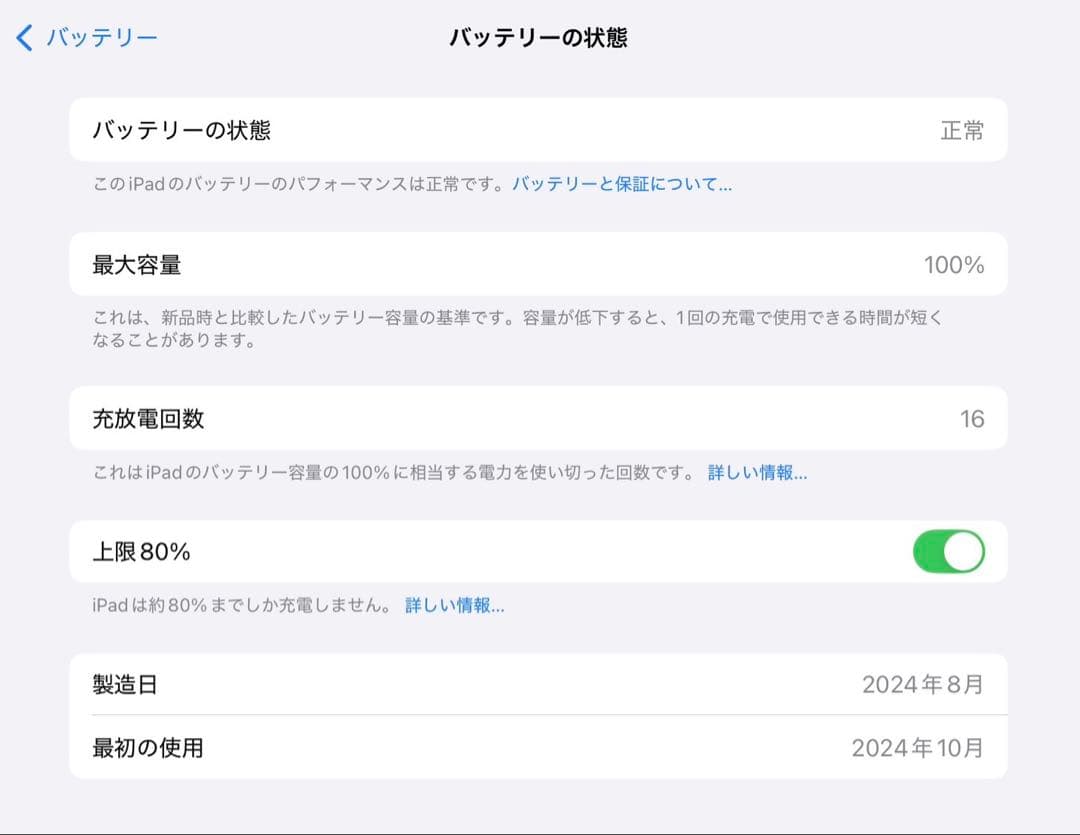This screenshot has height=835, width=1080.
Task: Tap the cycle count value 16
Action: coord(975,419)
